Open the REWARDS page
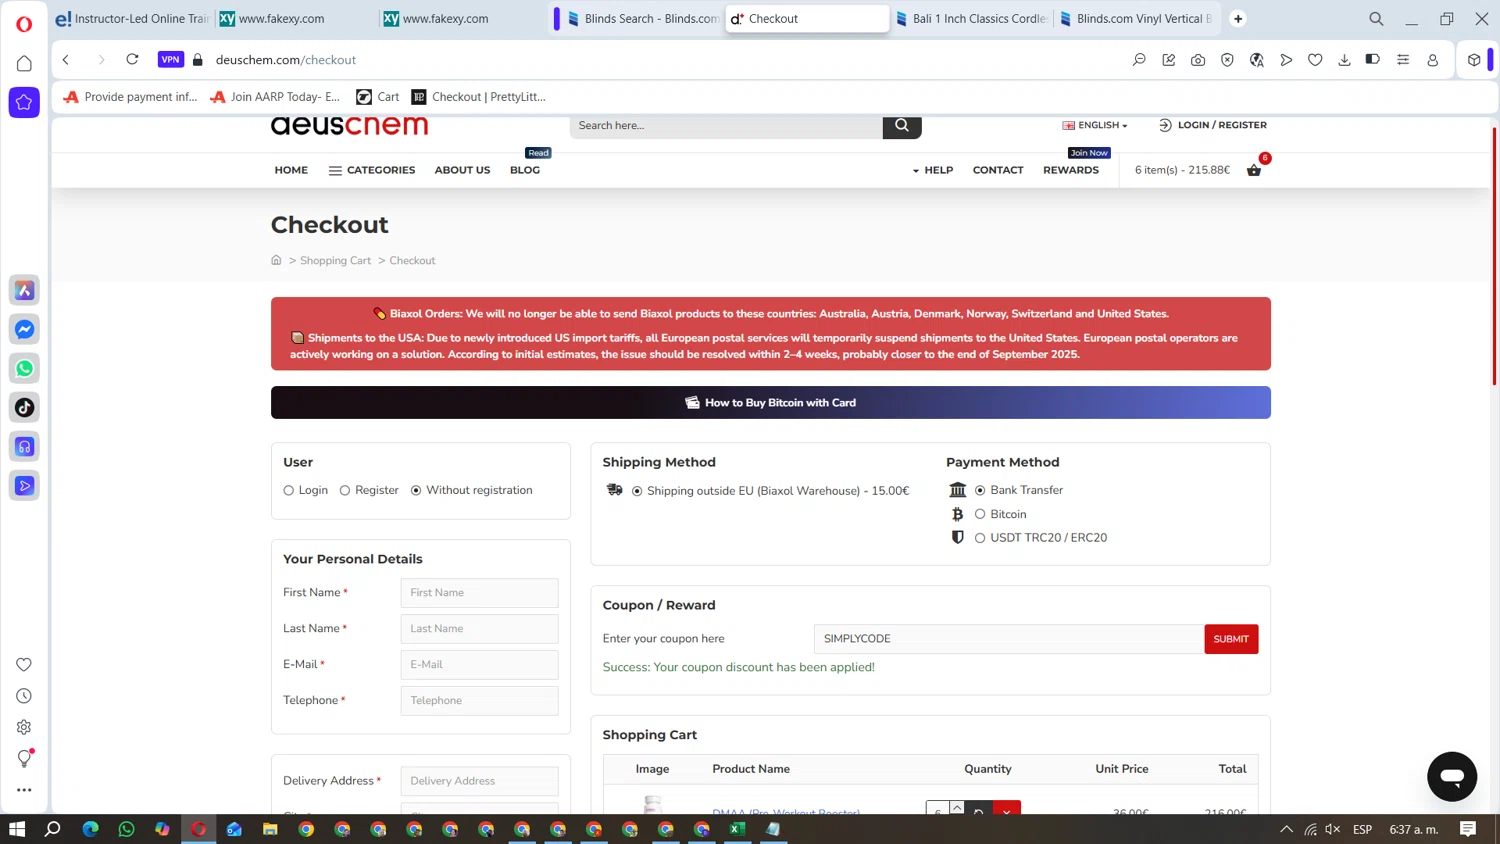The height and width of the screenshot is (844, 1500). click(1071, 170)
